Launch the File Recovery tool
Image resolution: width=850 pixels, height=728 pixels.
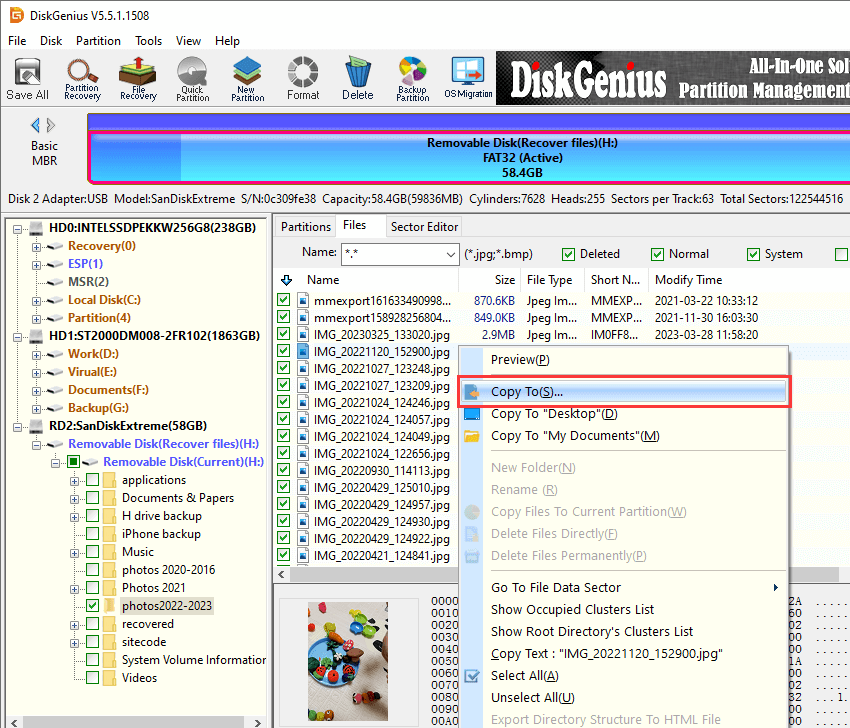[138, 79]
